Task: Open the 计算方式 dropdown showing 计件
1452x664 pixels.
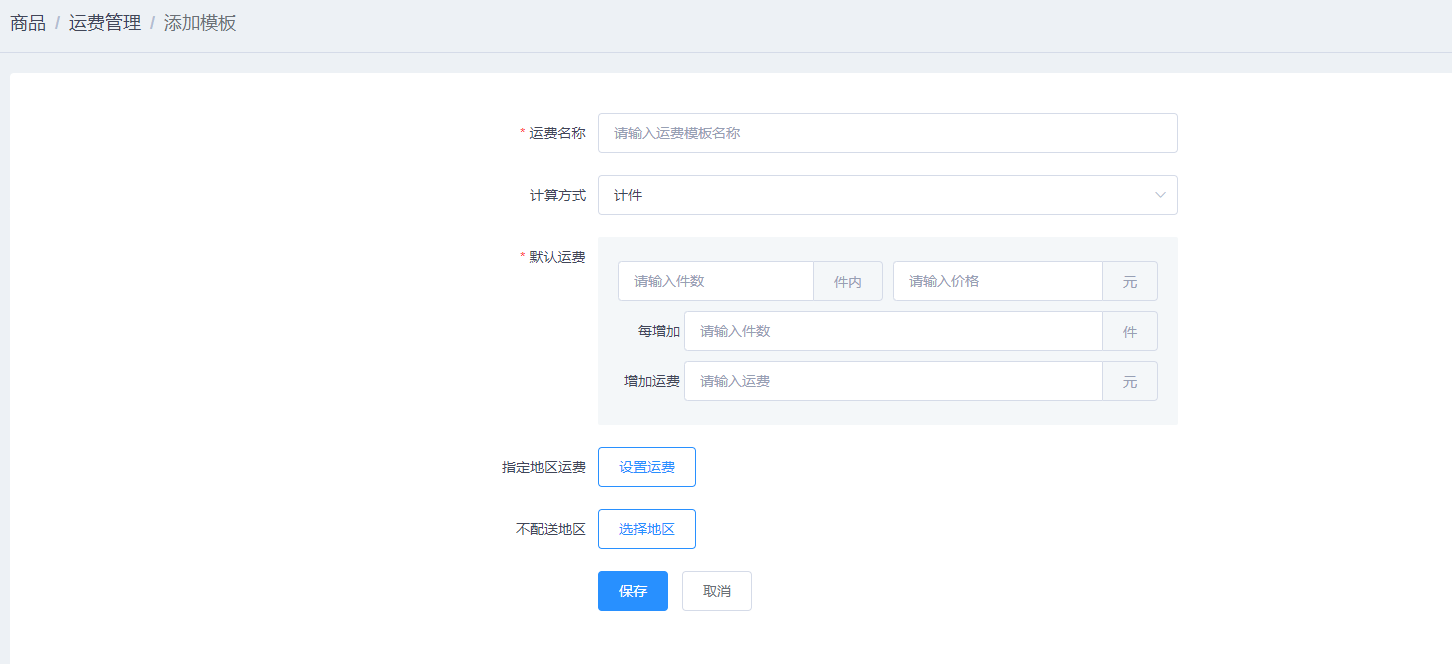Action: coord(870,195)
